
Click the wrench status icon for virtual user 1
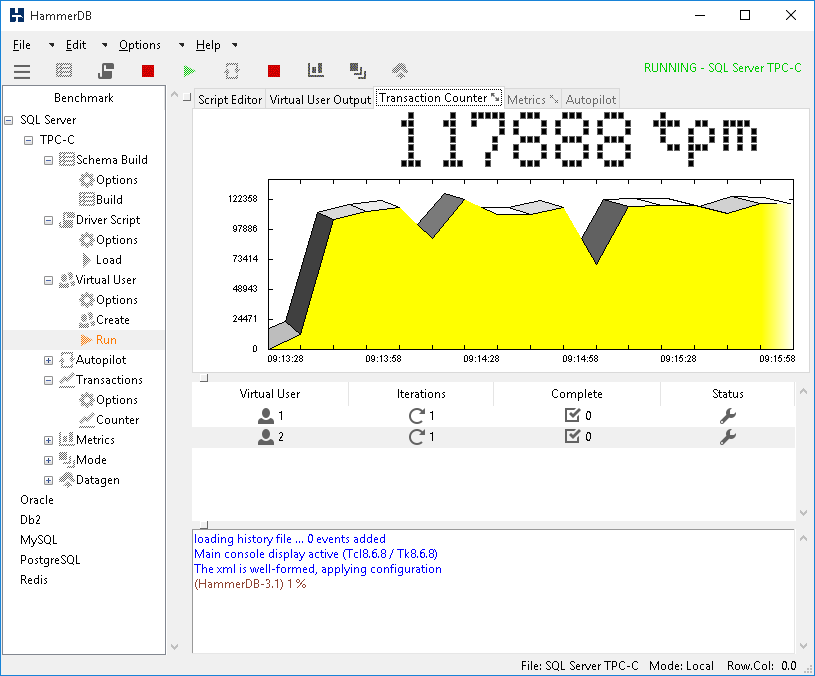[728, 416]
